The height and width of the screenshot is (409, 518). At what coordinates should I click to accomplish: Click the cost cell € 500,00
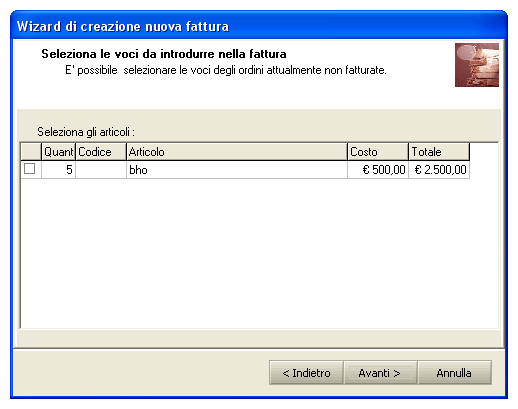click(378, 170)
